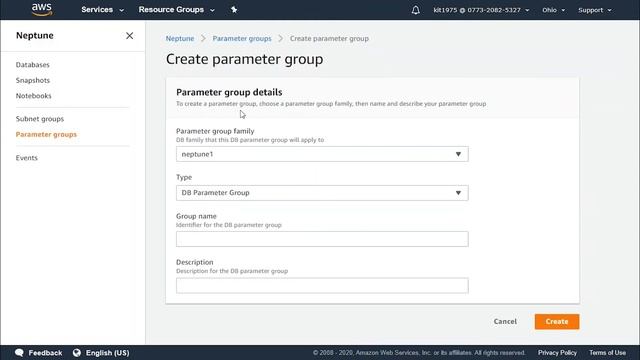Go to Notebooks in the sidebar
The height and width of the screenshot is (360, 640).
33,96
